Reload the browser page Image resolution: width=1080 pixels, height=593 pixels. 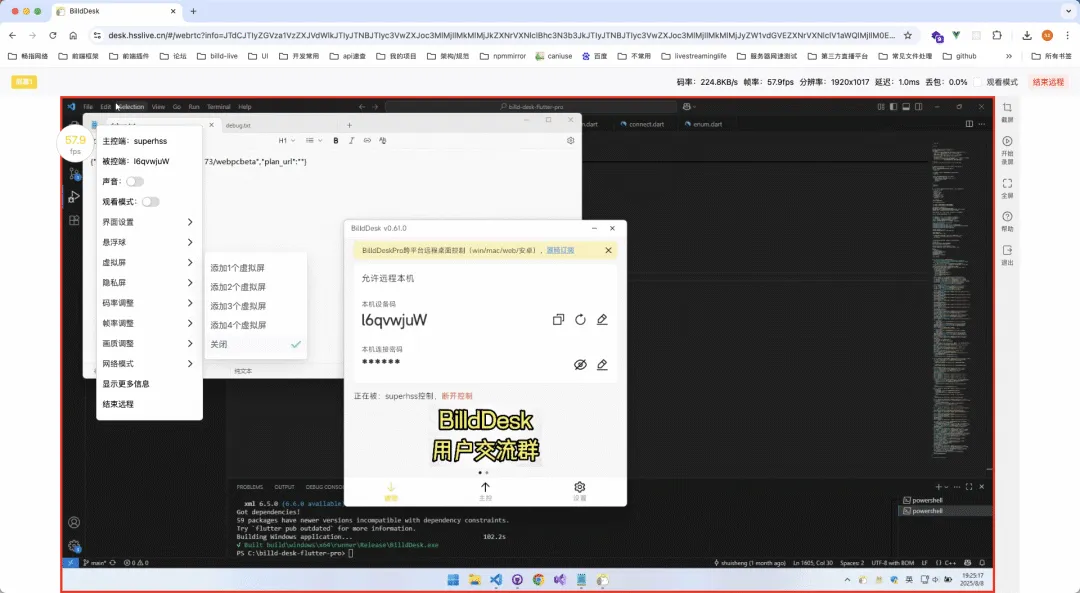(52, 36)
